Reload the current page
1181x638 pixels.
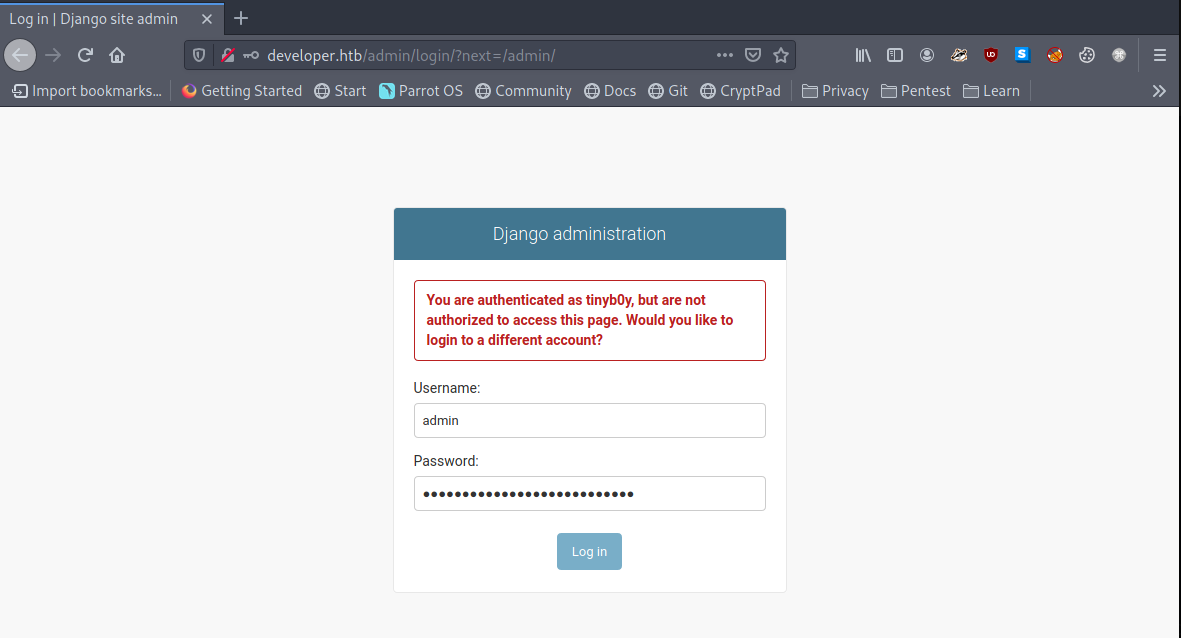[x=86, y=55]
